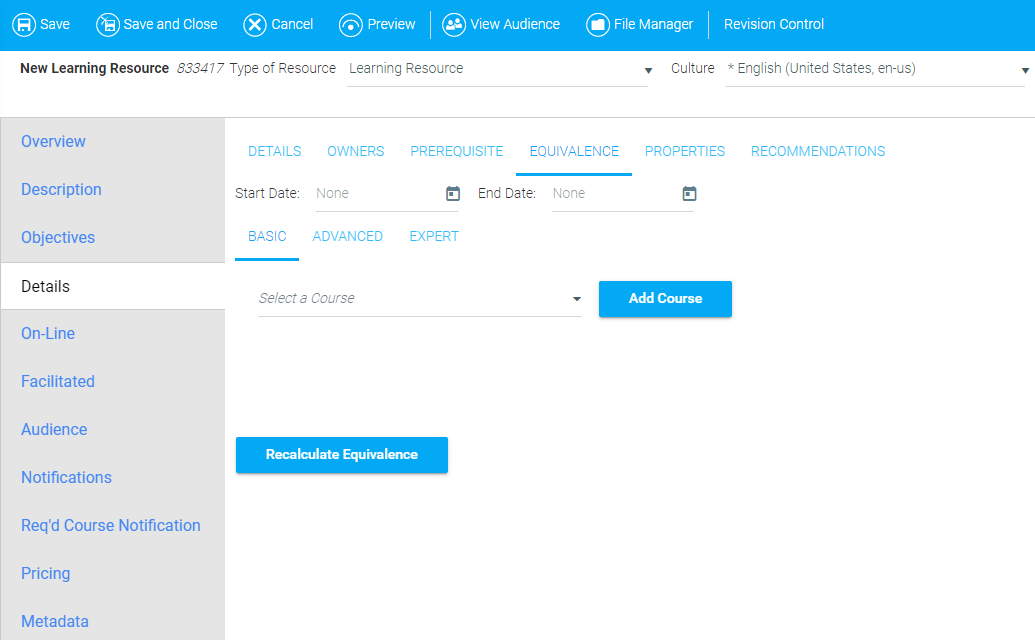1035x640 pixels.
Task: Switch to the Prerequisite tab
Action: coord(456,152)
